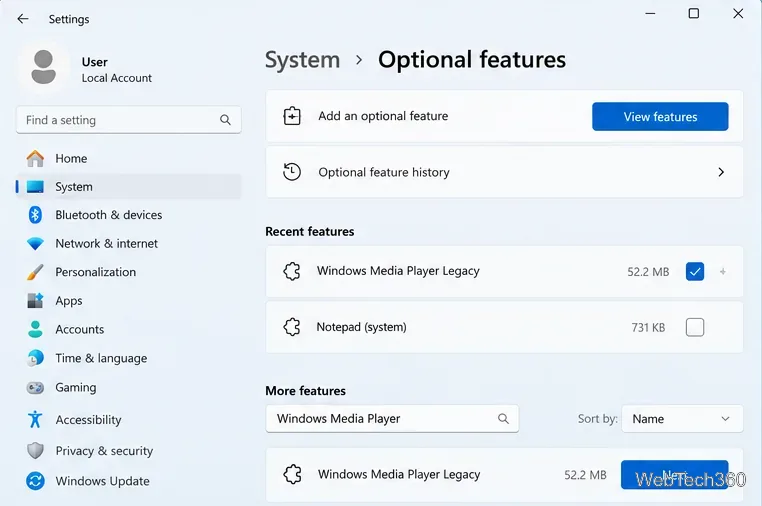Minimize the Settings window
762x506 pixels.
coord(650,14)
